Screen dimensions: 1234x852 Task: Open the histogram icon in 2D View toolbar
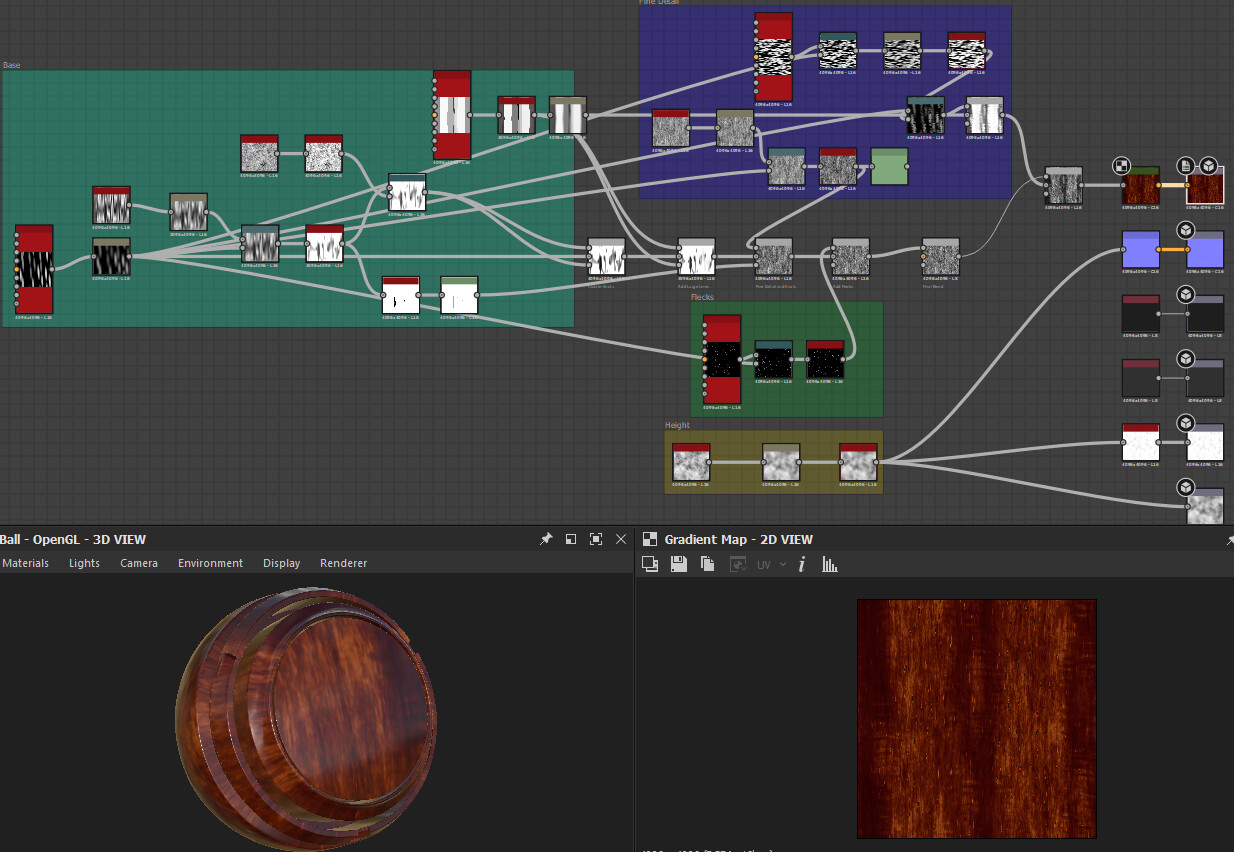pos(829,564)
